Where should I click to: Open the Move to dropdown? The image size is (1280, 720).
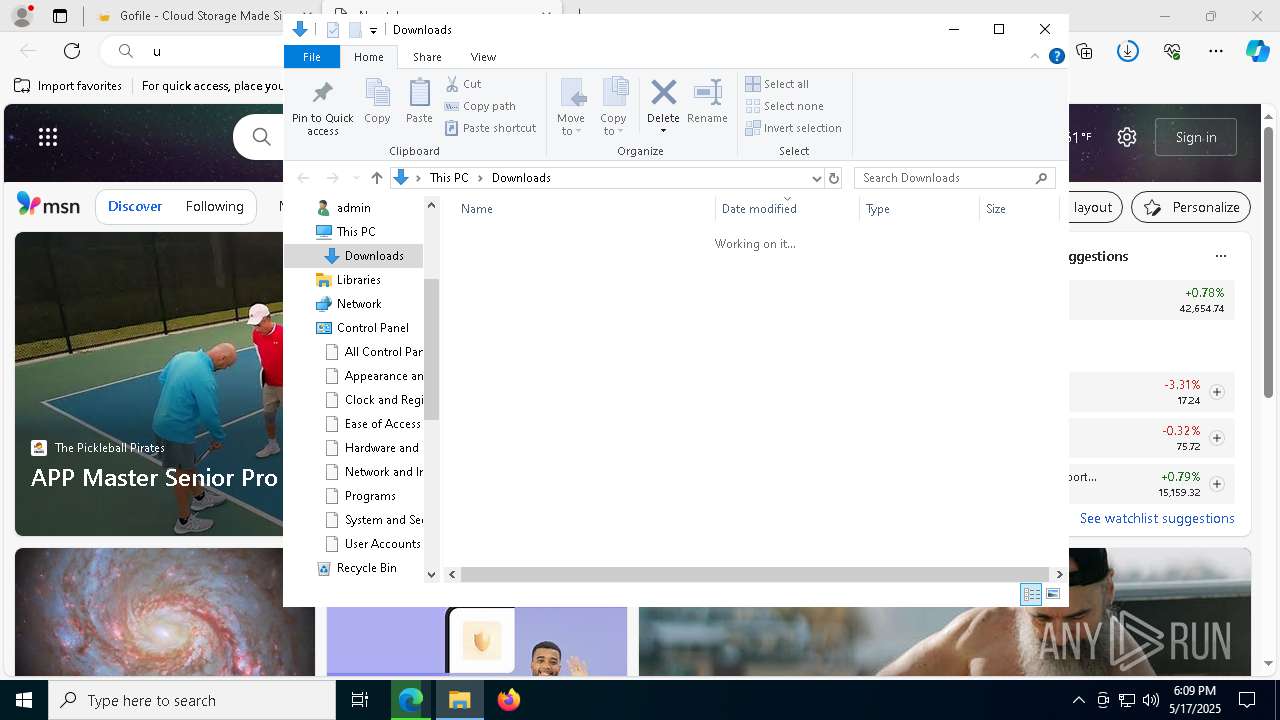pos(571,107)
